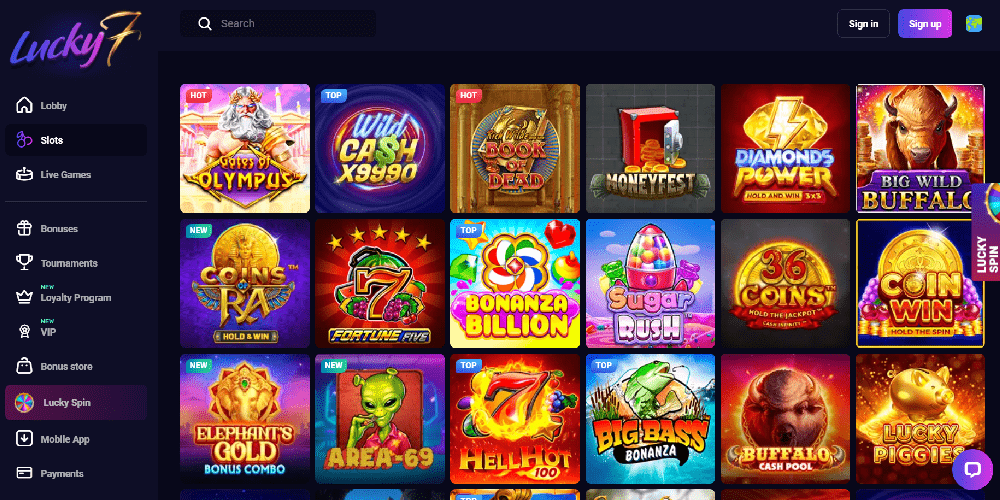This screenshot has height=500, width=1000.
Task: Click into the Search field
Action: click(278, 24)
